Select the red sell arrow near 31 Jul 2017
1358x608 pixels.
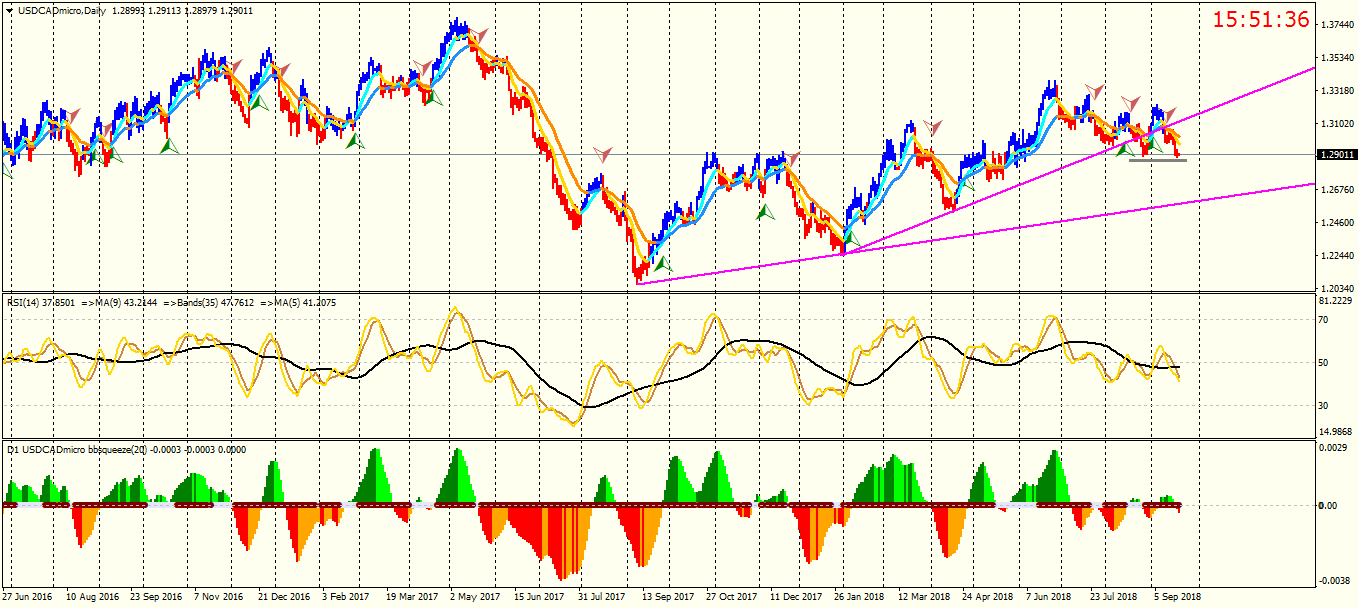pos(602,154)
